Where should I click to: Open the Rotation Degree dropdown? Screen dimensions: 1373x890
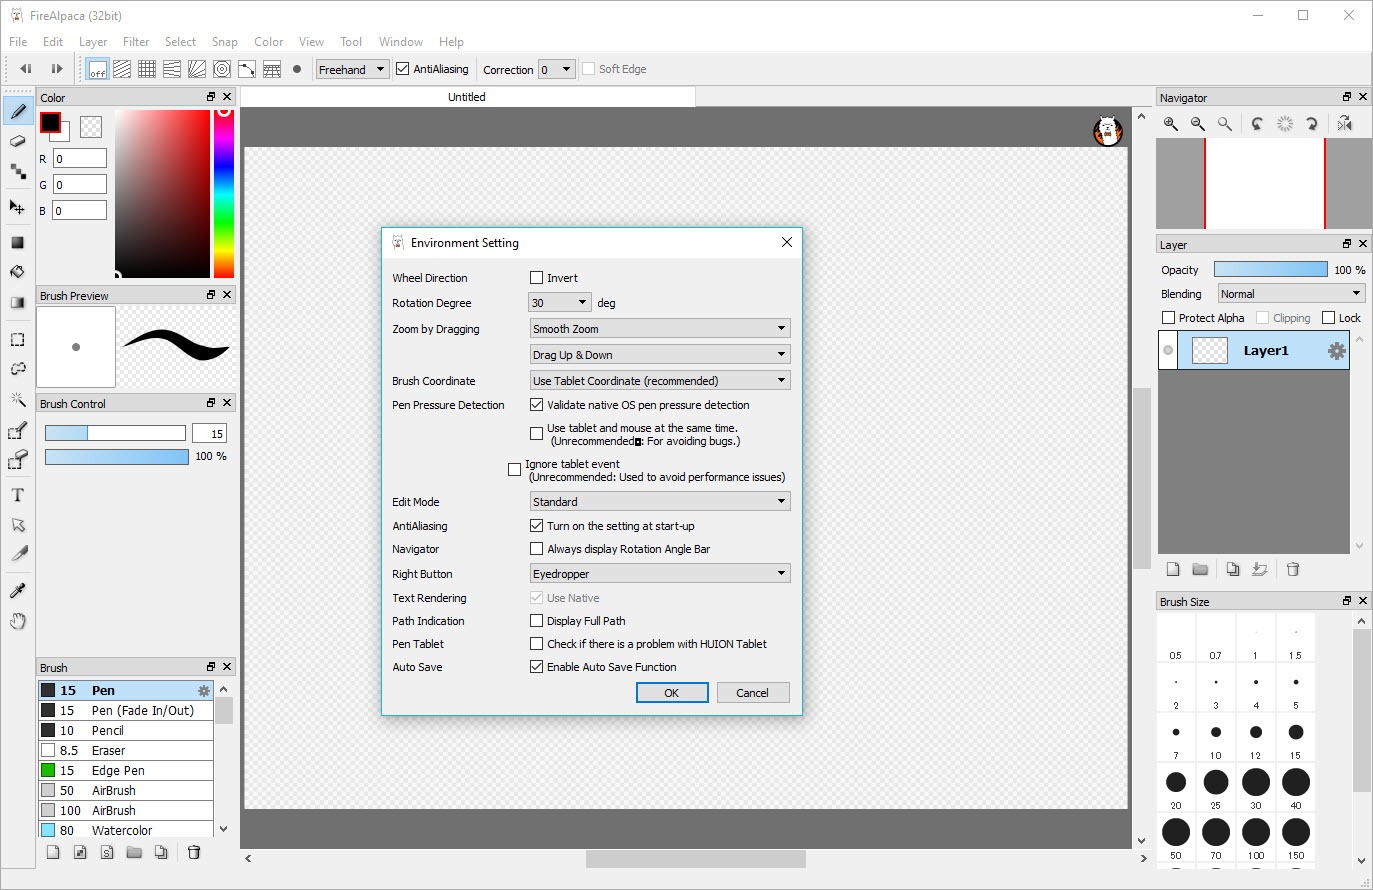[560, 303]
